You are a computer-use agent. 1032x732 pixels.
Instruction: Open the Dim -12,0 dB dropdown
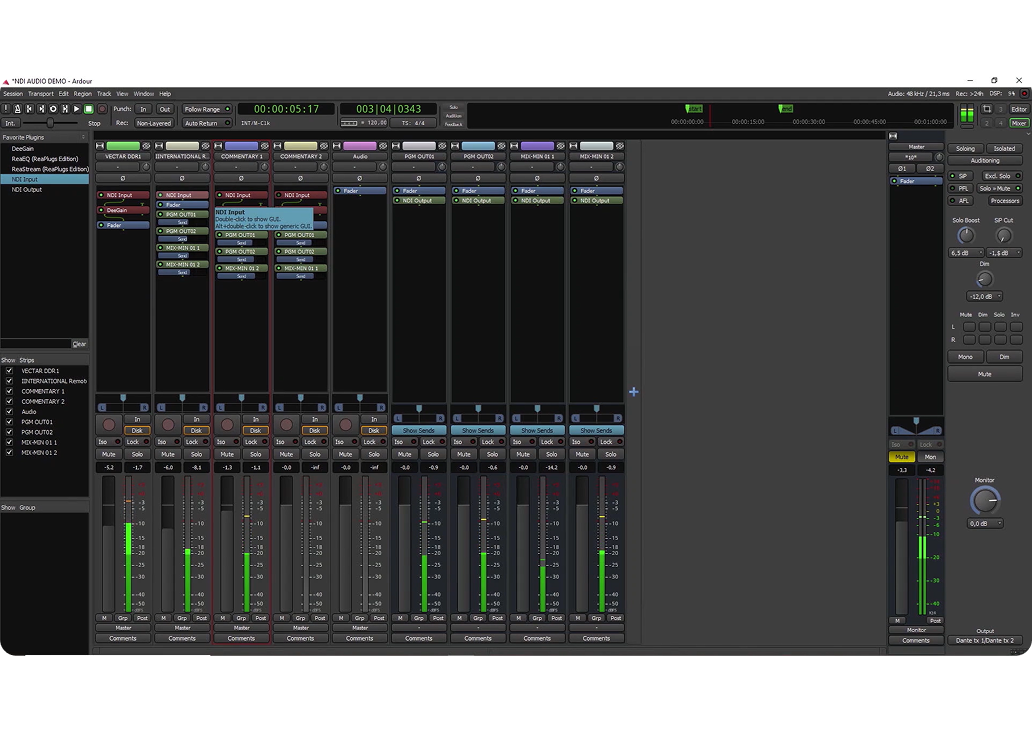pyautogui.click(x=985, y=296)
